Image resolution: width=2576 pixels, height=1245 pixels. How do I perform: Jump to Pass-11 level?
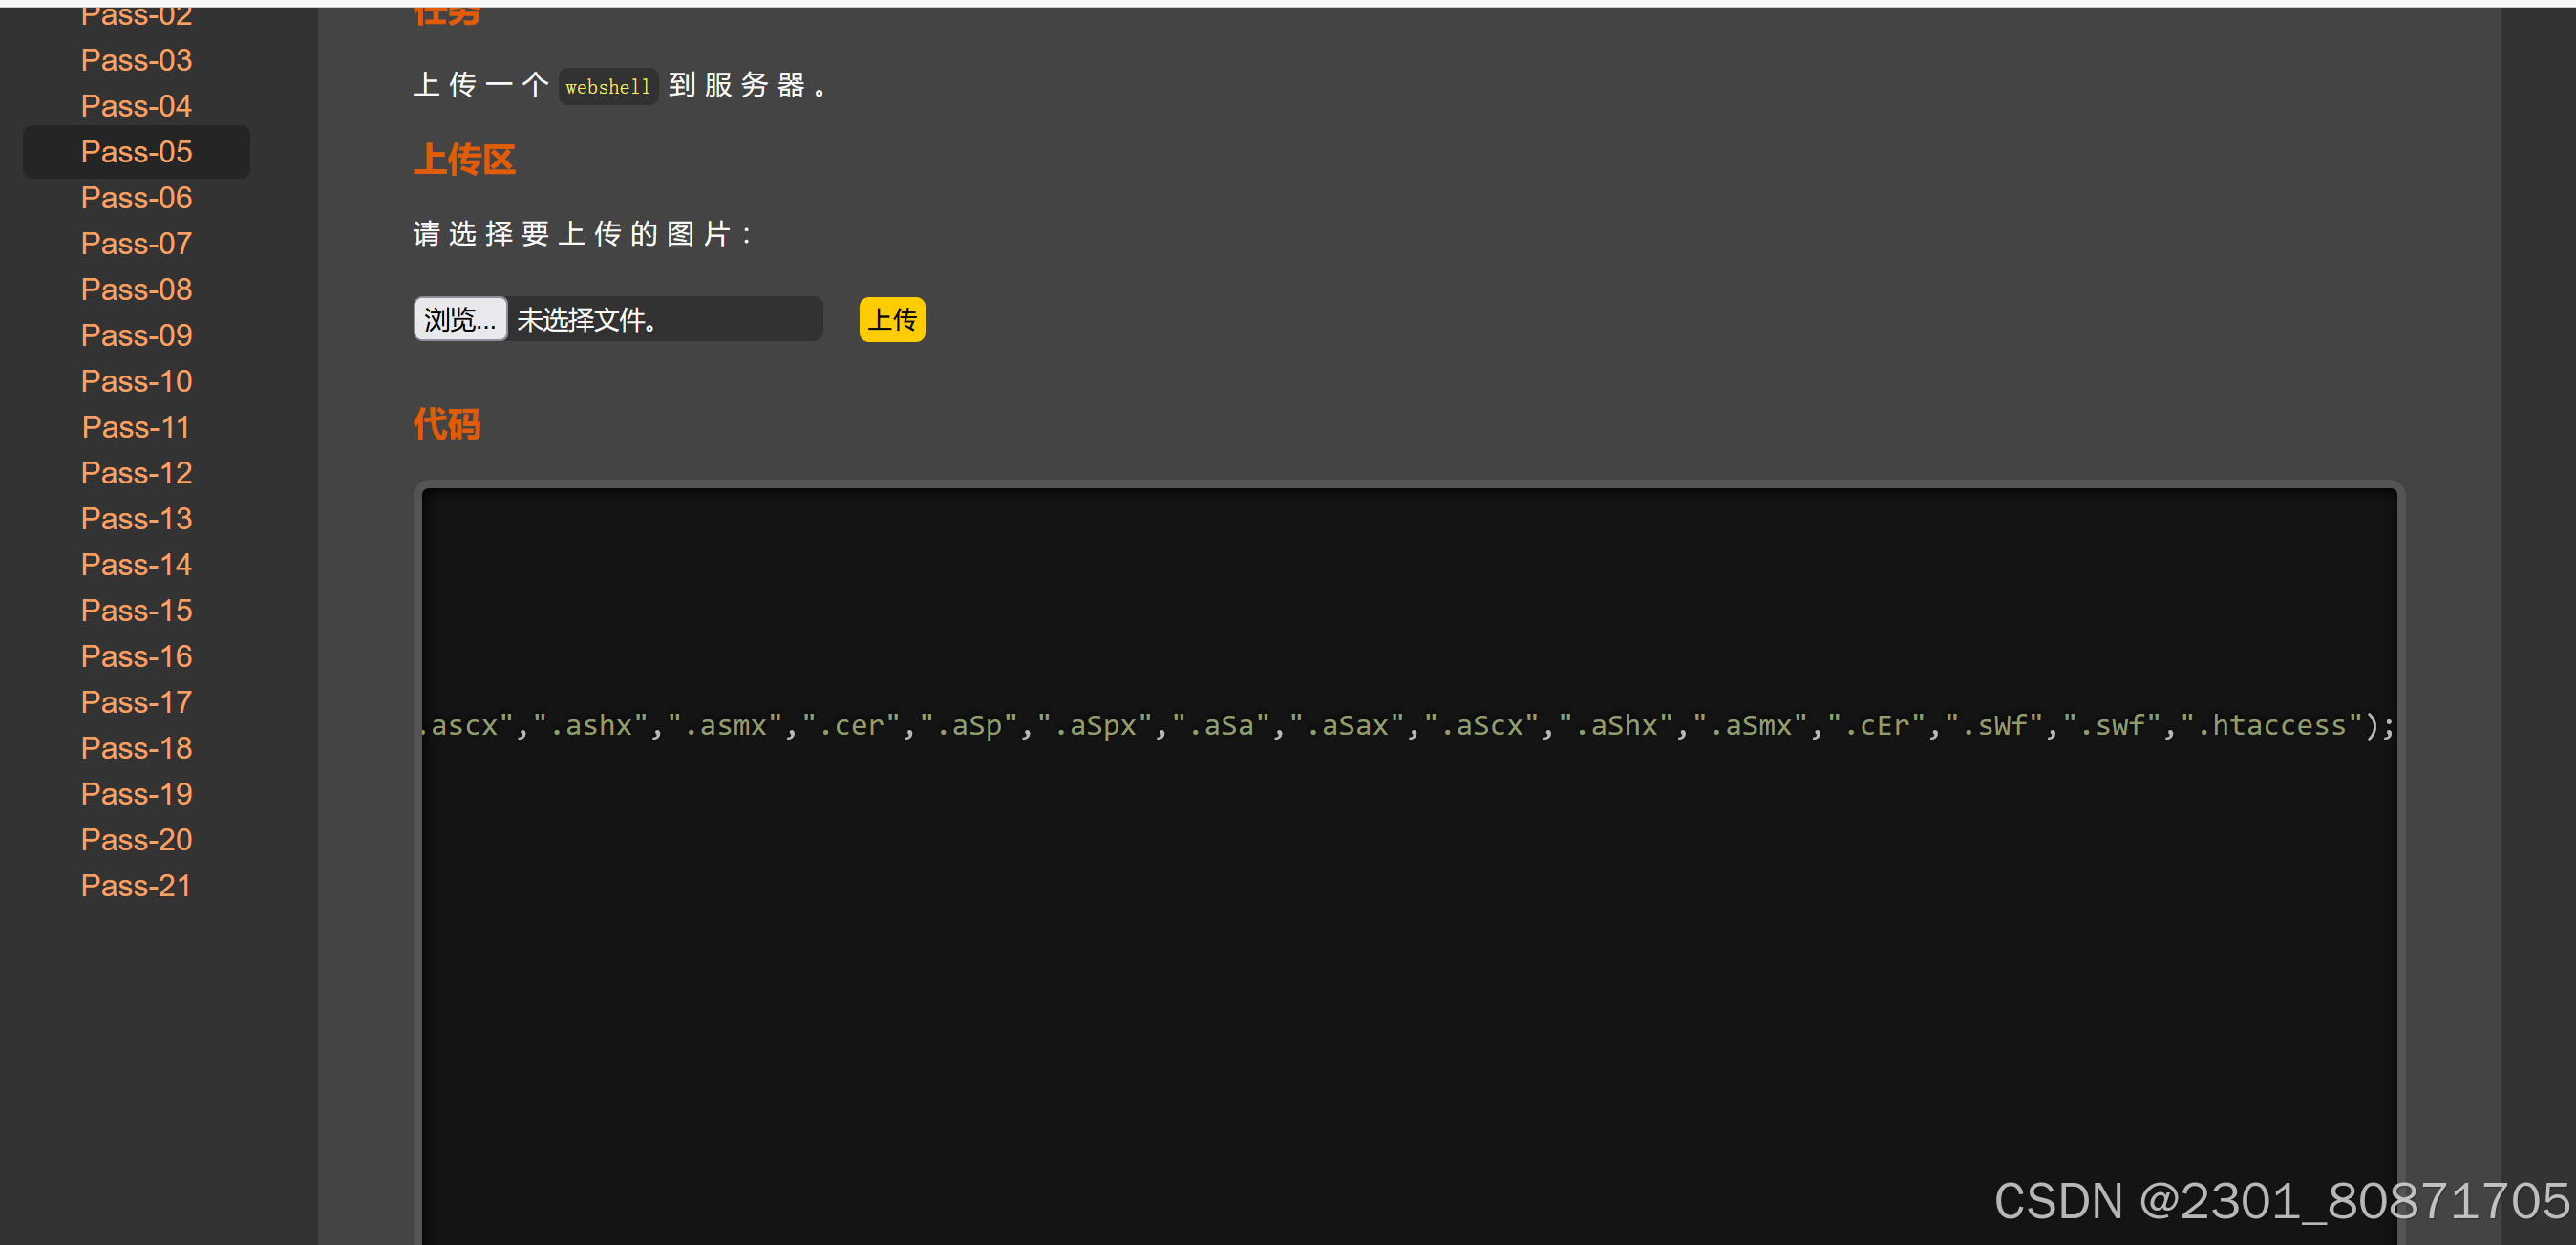[136, 427]
